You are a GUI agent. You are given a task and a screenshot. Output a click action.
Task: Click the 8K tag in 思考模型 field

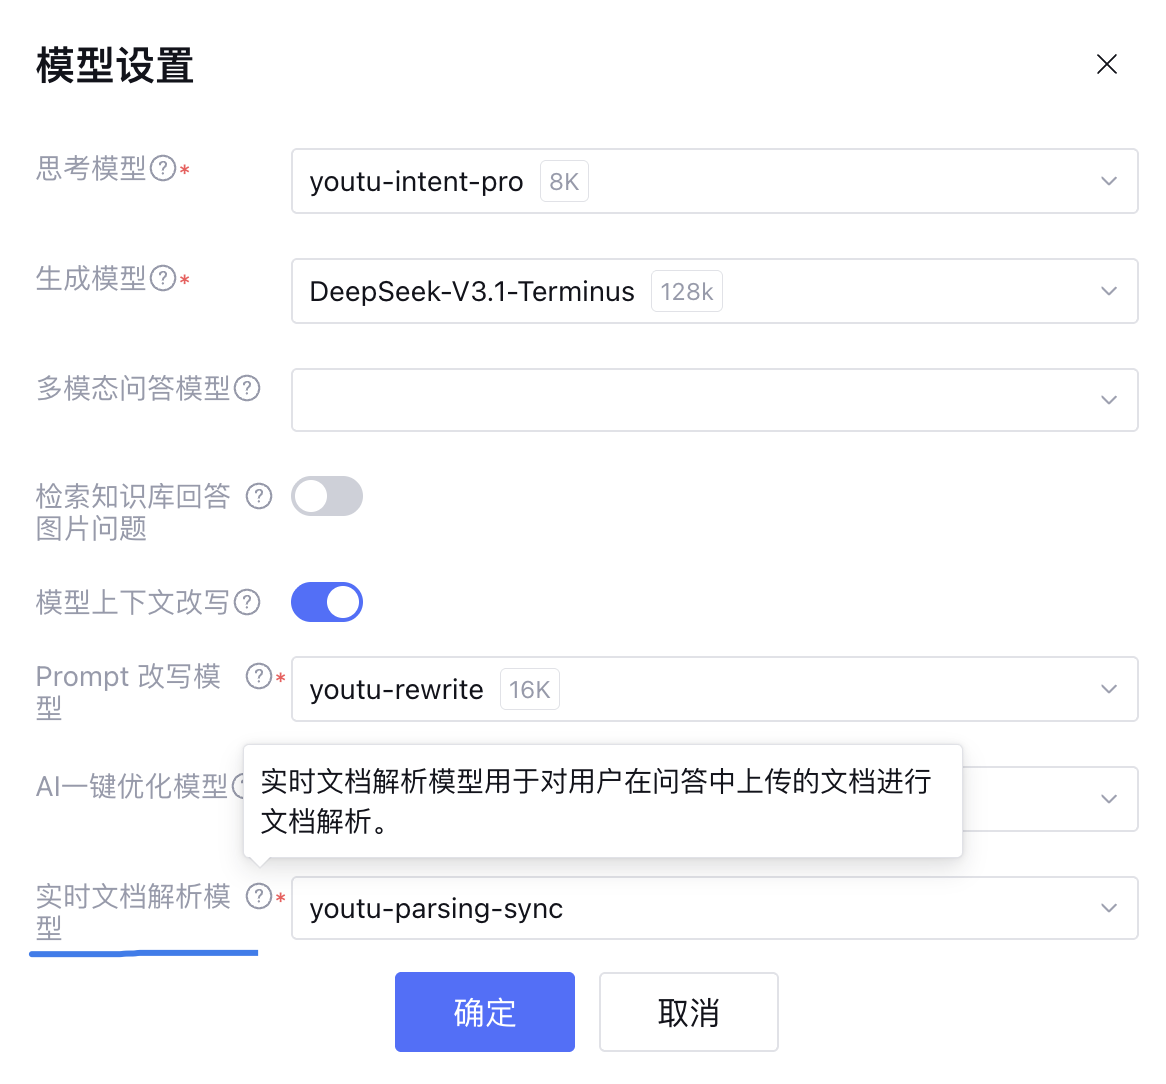pyautogui.click(x=564, y=182)
